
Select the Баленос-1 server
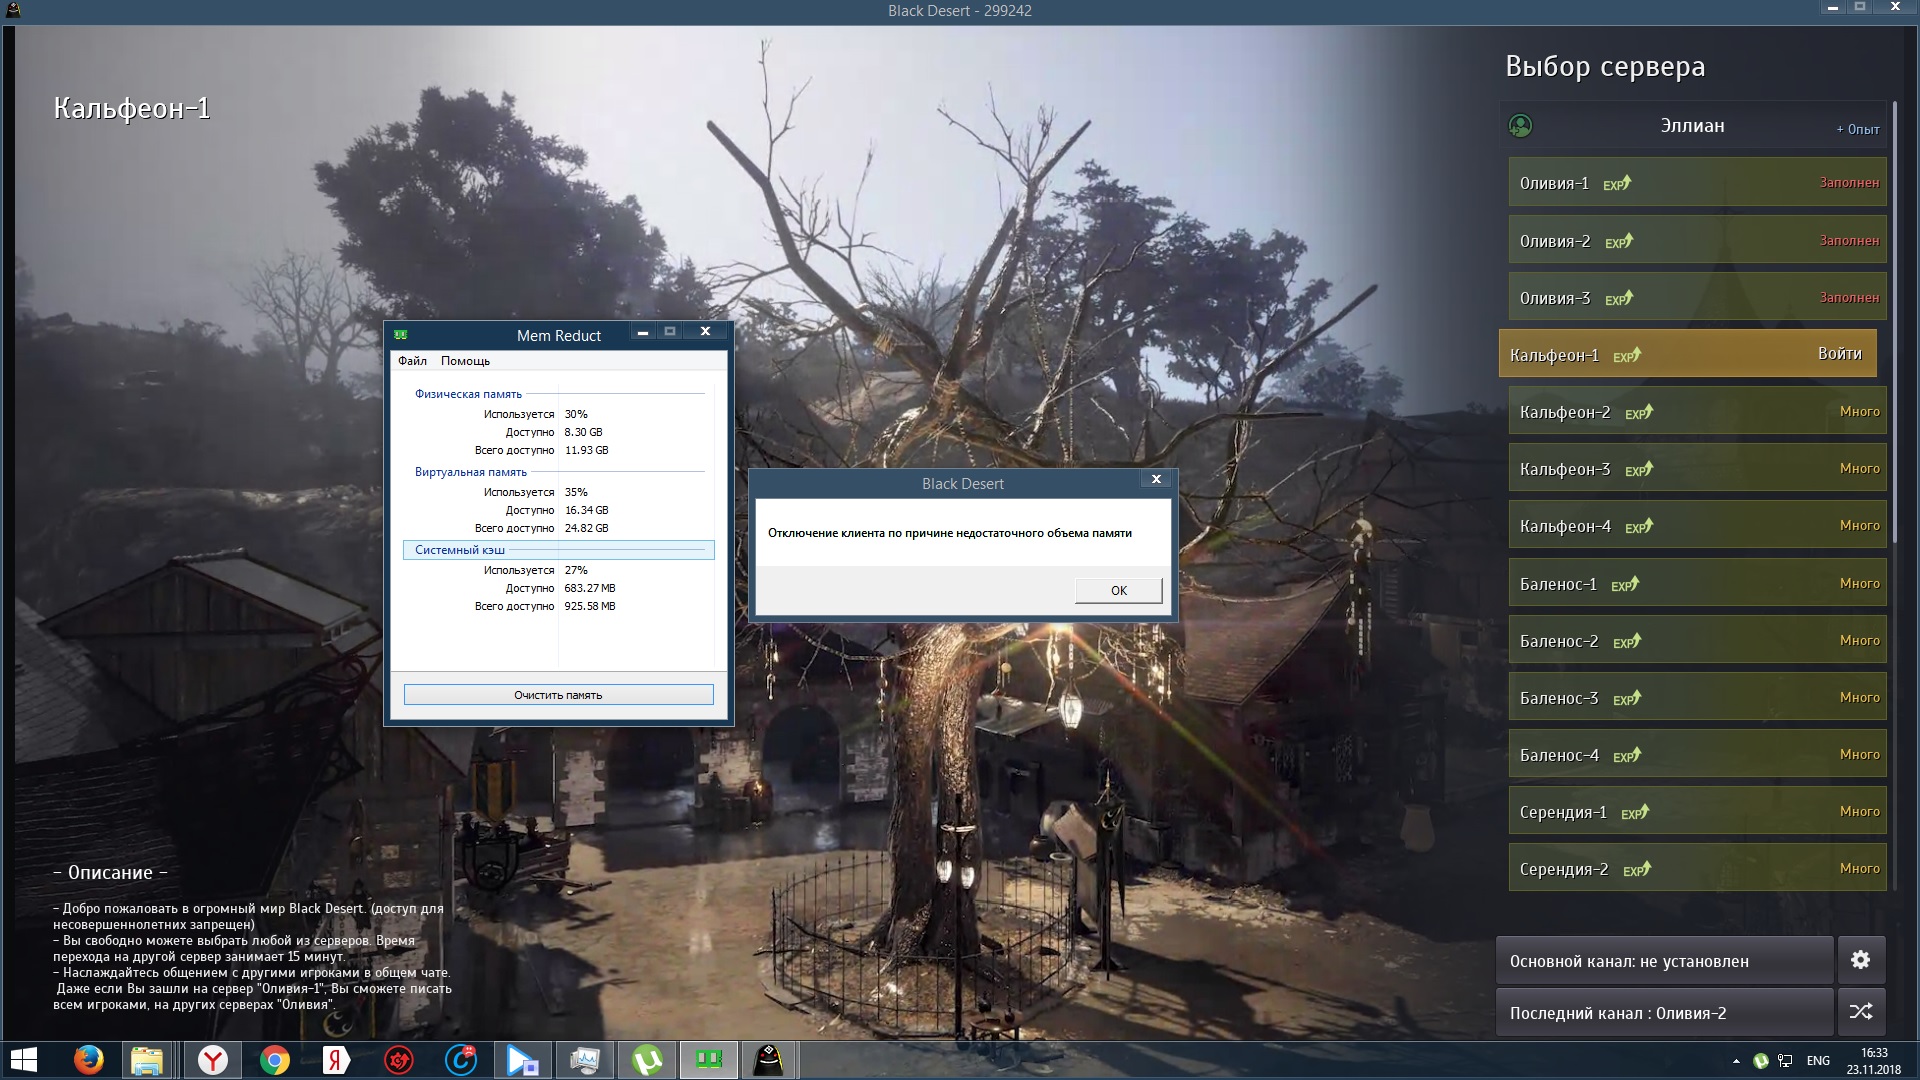click(1697, 583)
